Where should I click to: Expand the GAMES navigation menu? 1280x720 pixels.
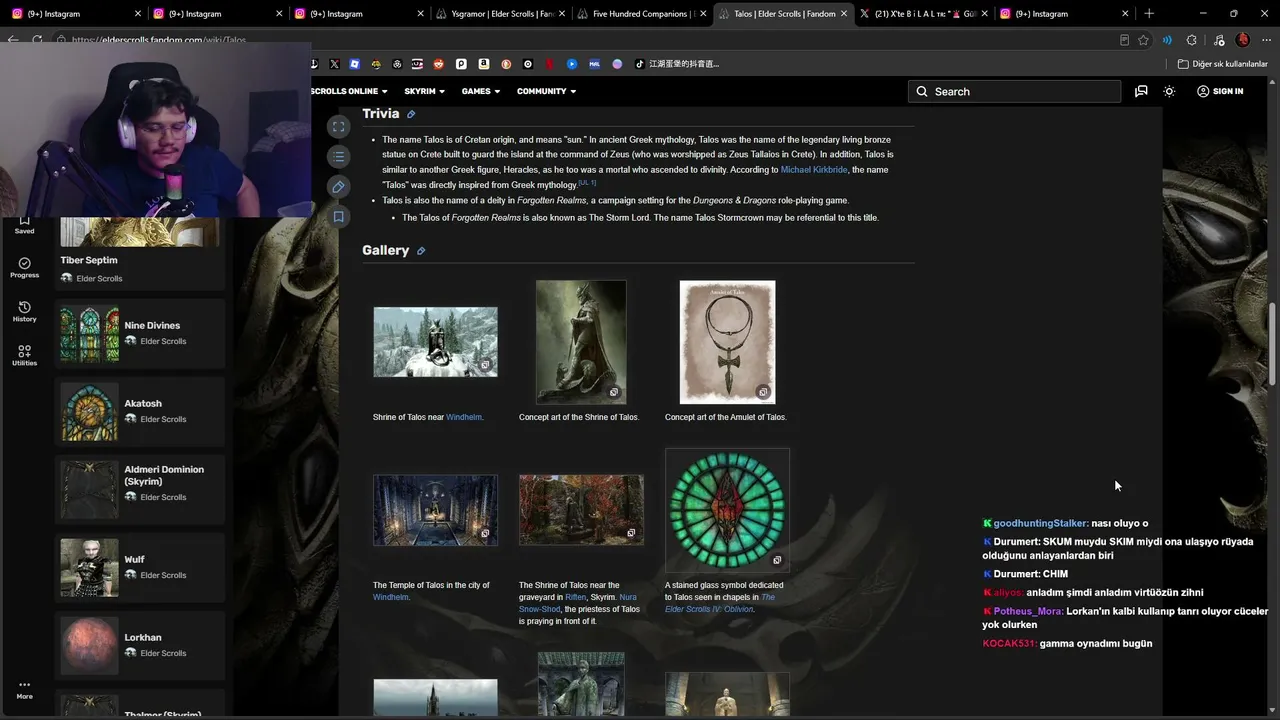[481, 91]
